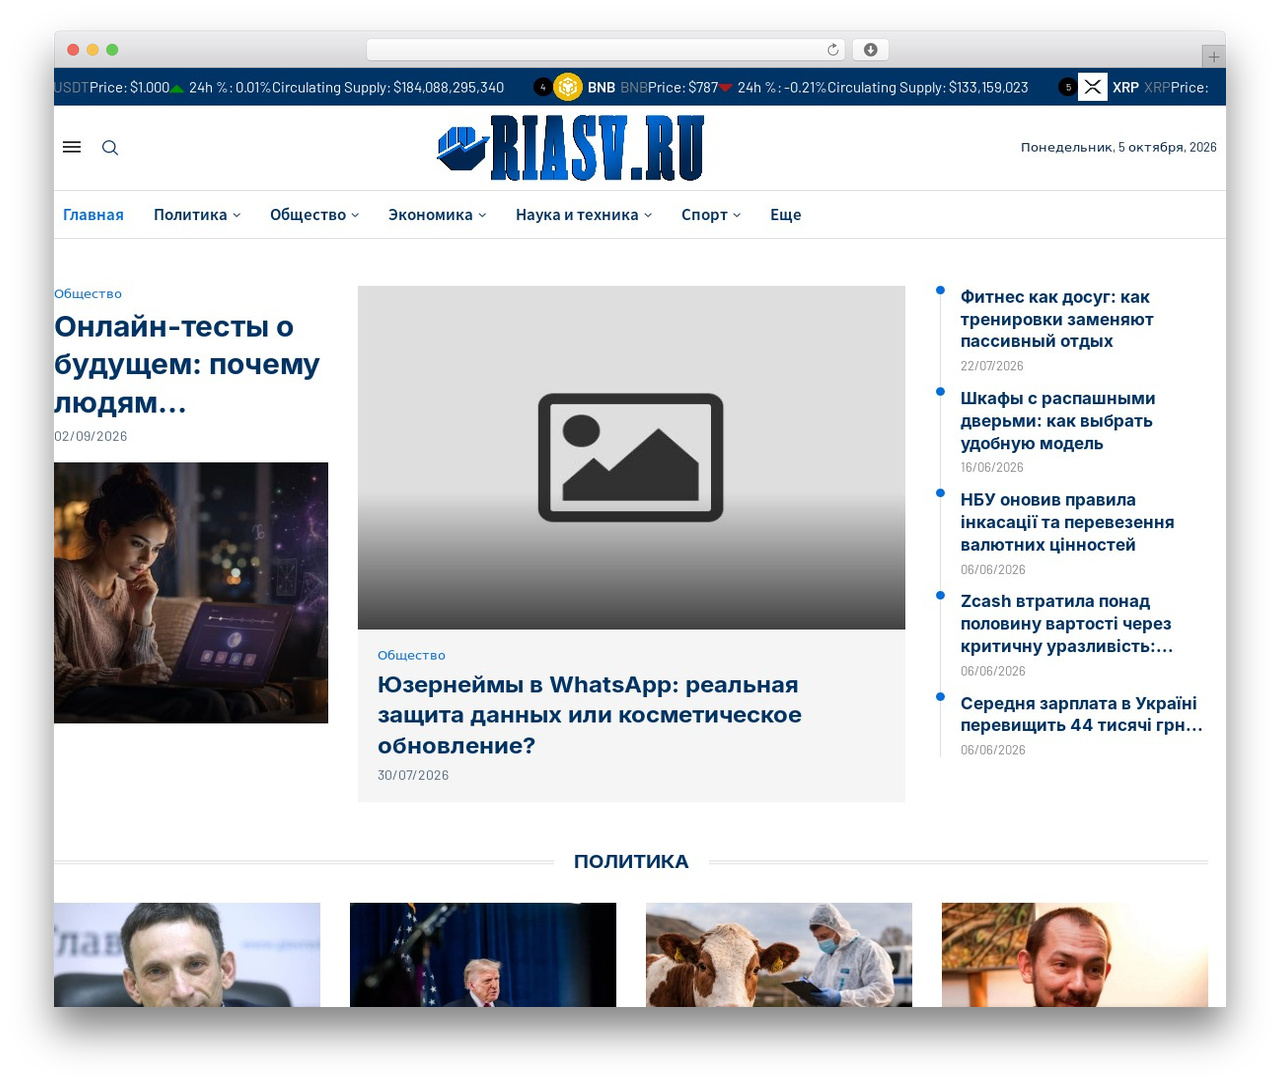
Task: Click the date 16/06/2026
Action: pyautogui.click(x=992, y=468)
